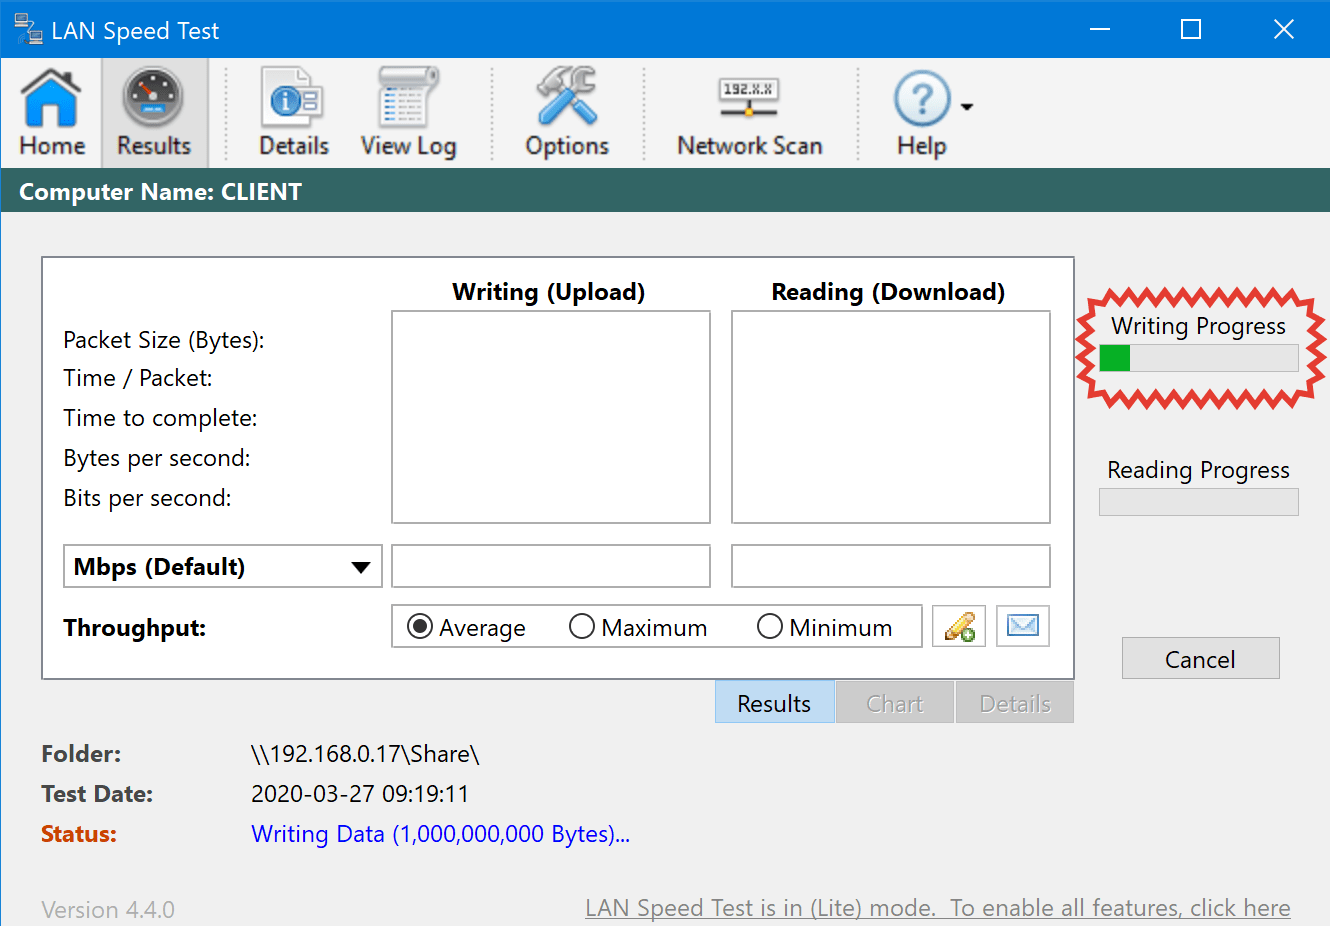Click the test date 2020-03-27 09:19:11
The height and width of the screenshot is (926, 1330).
click(360, 794)
